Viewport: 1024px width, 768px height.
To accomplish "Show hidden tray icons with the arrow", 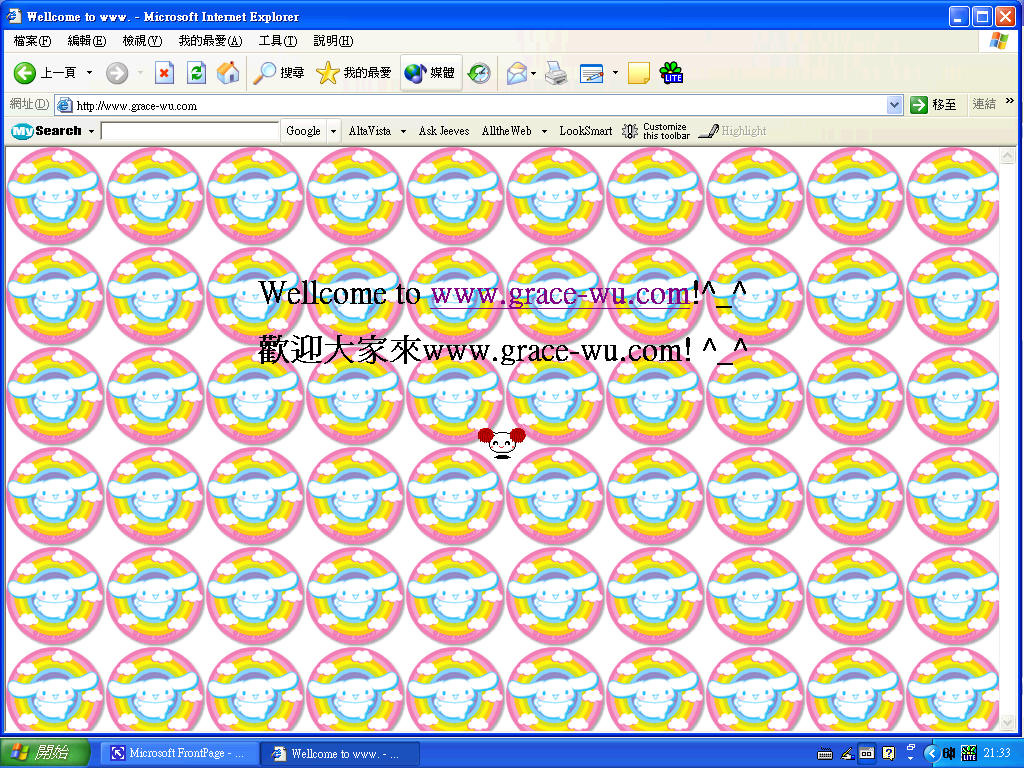I will tap(932, 754).
